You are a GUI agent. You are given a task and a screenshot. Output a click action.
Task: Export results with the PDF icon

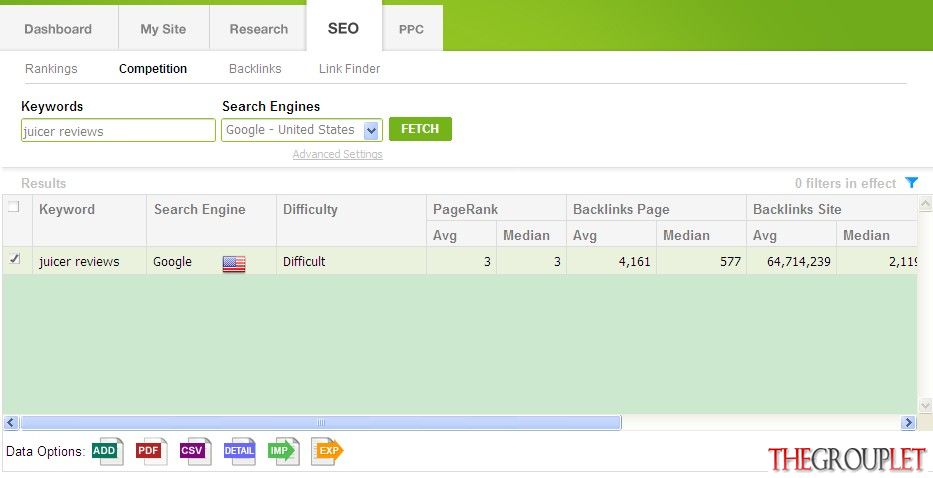[151, 451]
